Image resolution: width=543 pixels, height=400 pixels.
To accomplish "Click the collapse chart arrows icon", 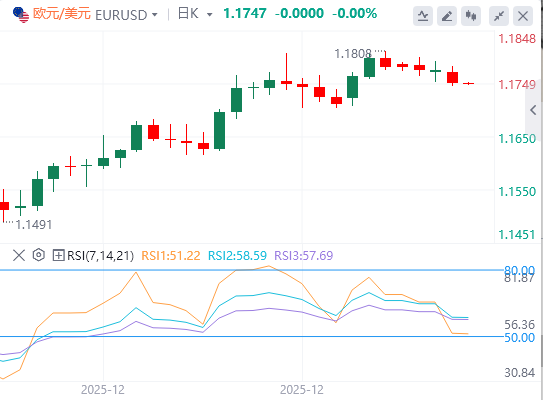I will pos(499,16).
